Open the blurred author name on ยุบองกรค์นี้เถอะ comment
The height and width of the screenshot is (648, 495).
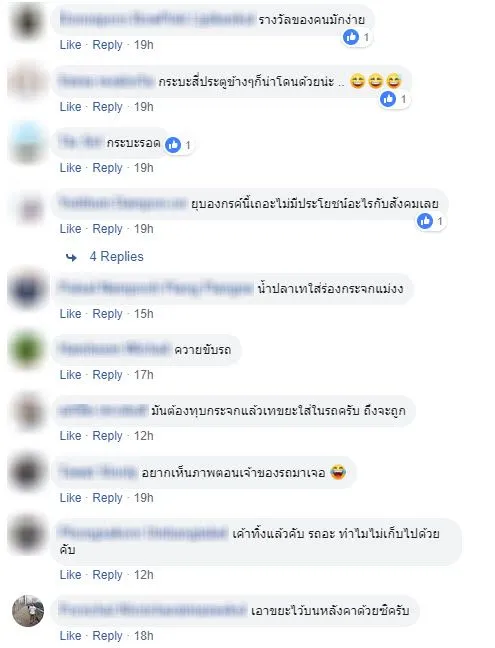(x=123, y=203)
